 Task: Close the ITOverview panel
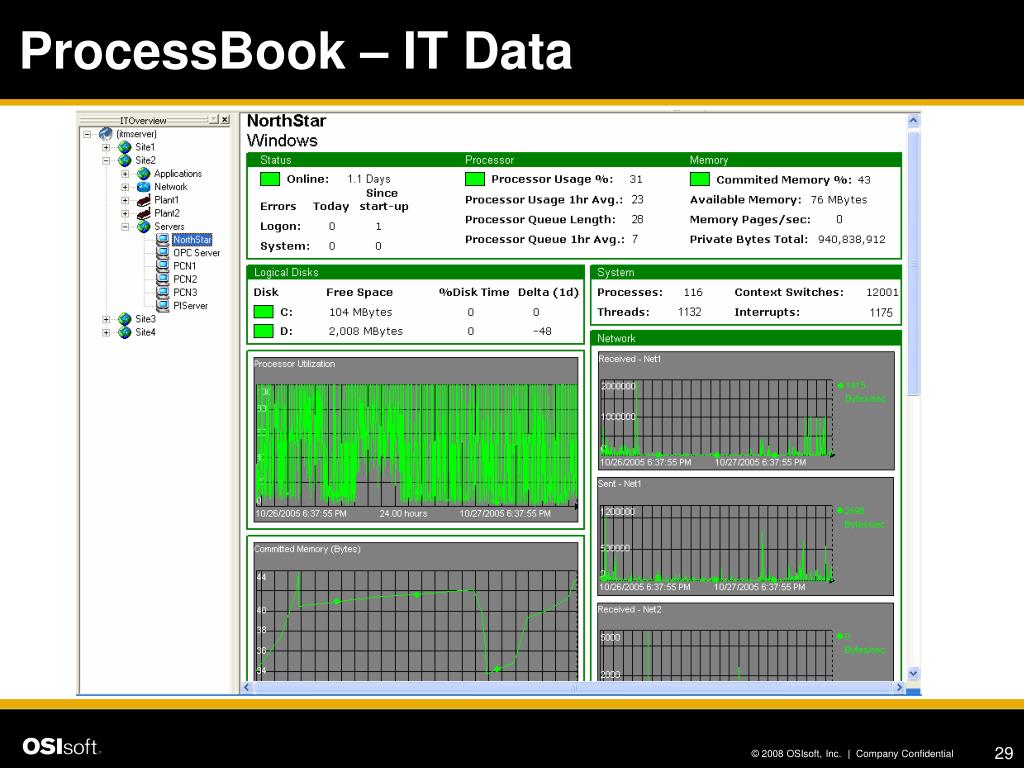pyautogui.click(x=225, y=120)
